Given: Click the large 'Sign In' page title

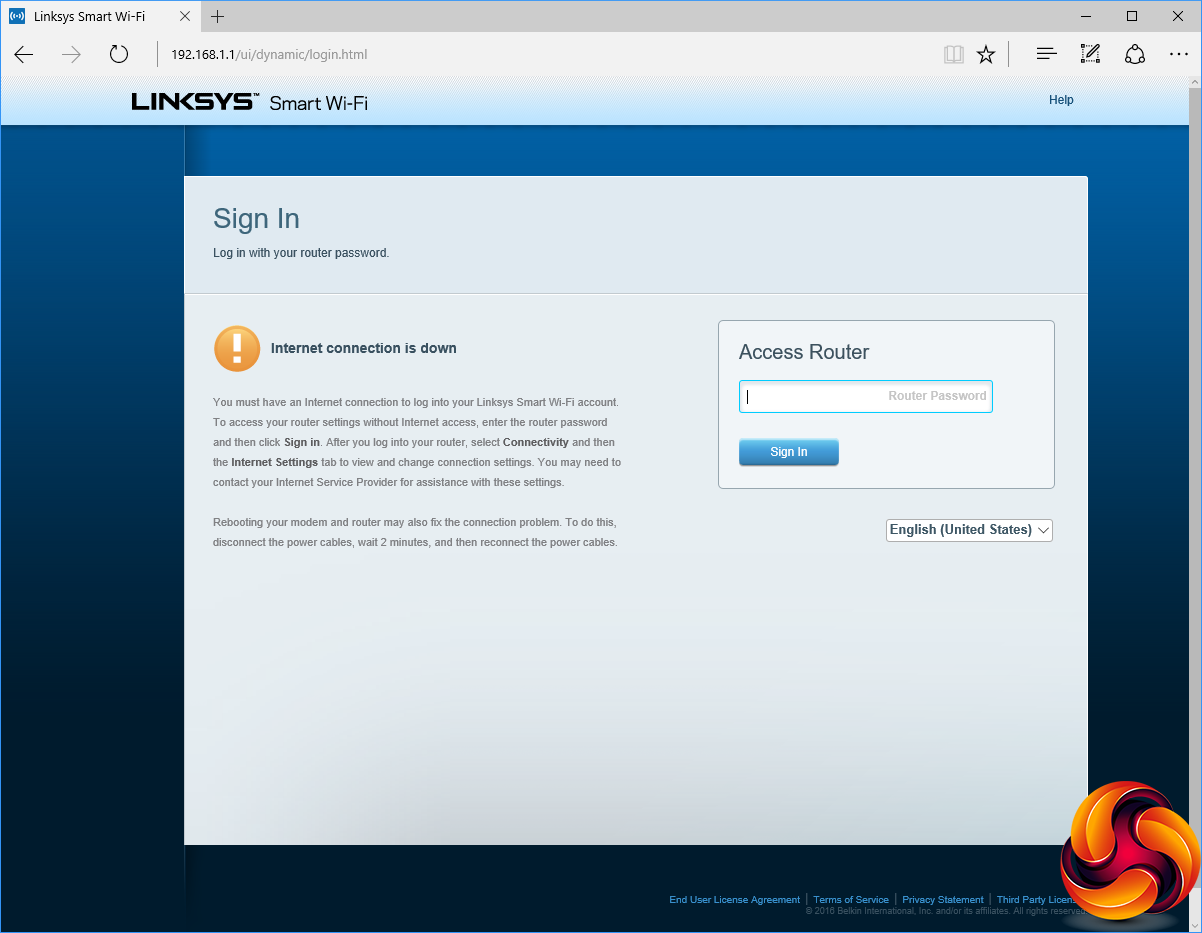Looking at the screenshot, I should pyautogui.click(x=256, y=219).
